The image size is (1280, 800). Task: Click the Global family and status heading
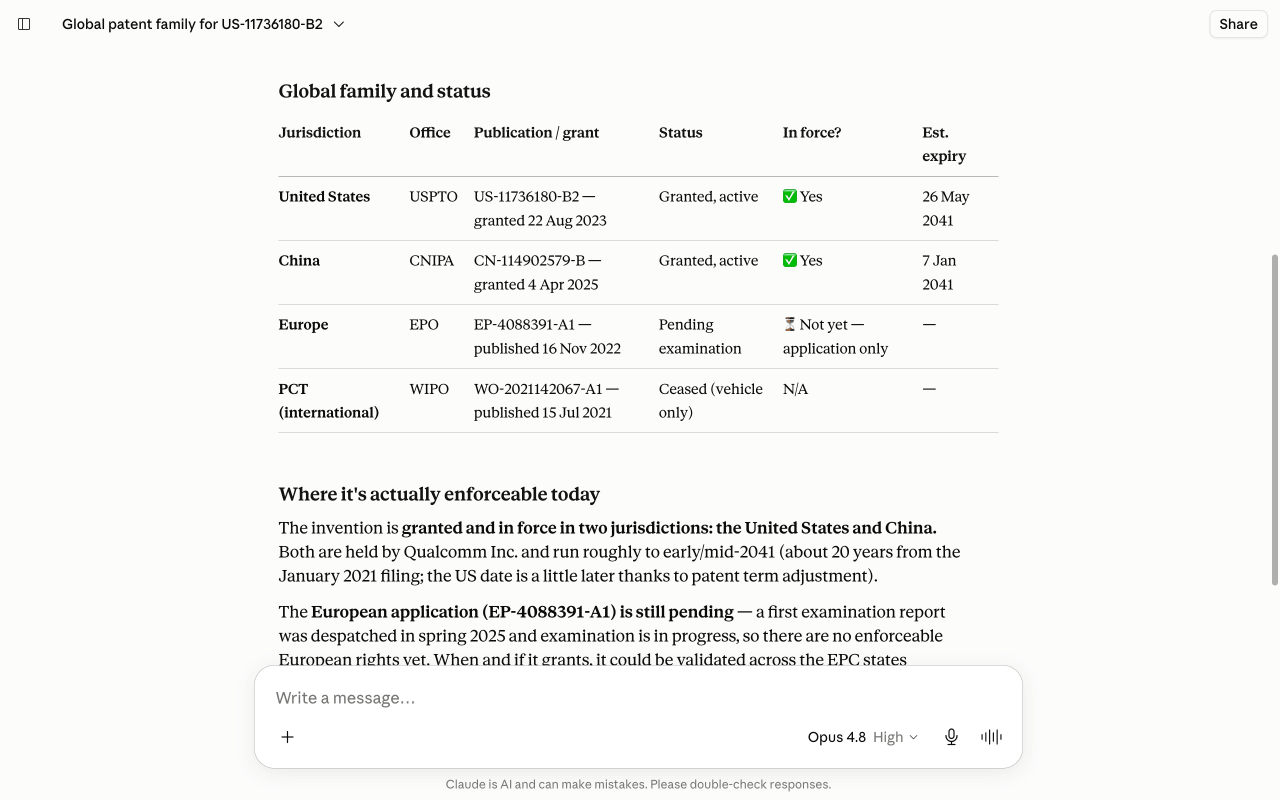385,92
